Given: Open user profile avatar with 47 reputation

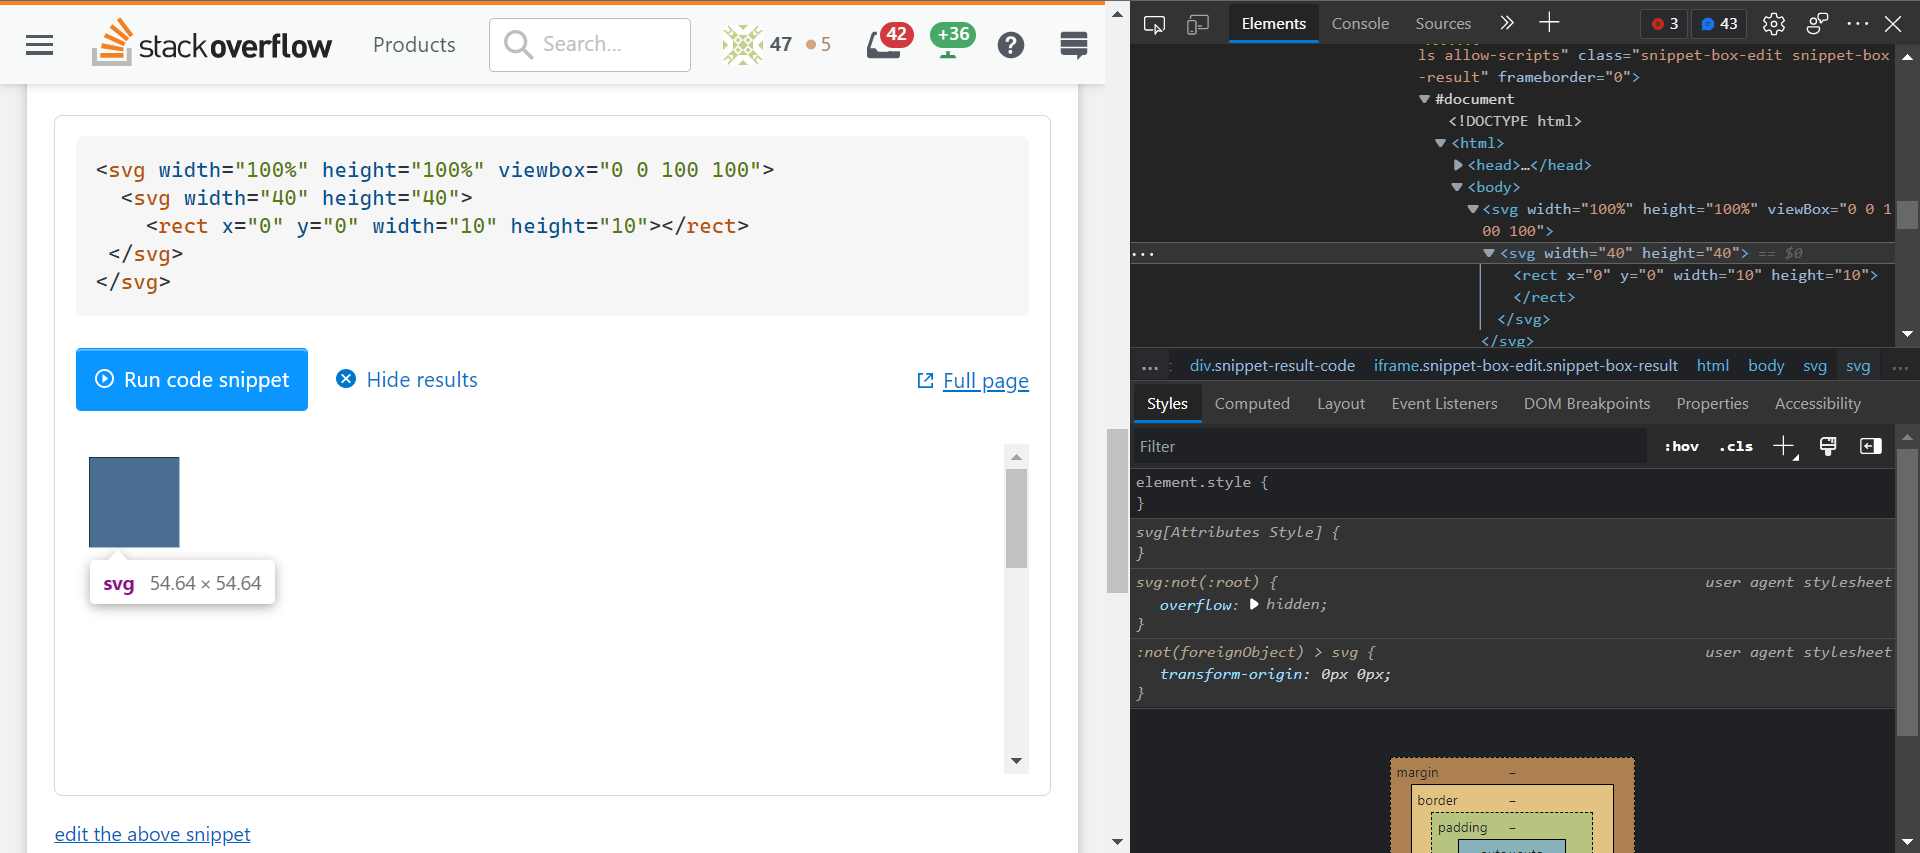Looking at the screenshot, I should (x=742, y=44).
